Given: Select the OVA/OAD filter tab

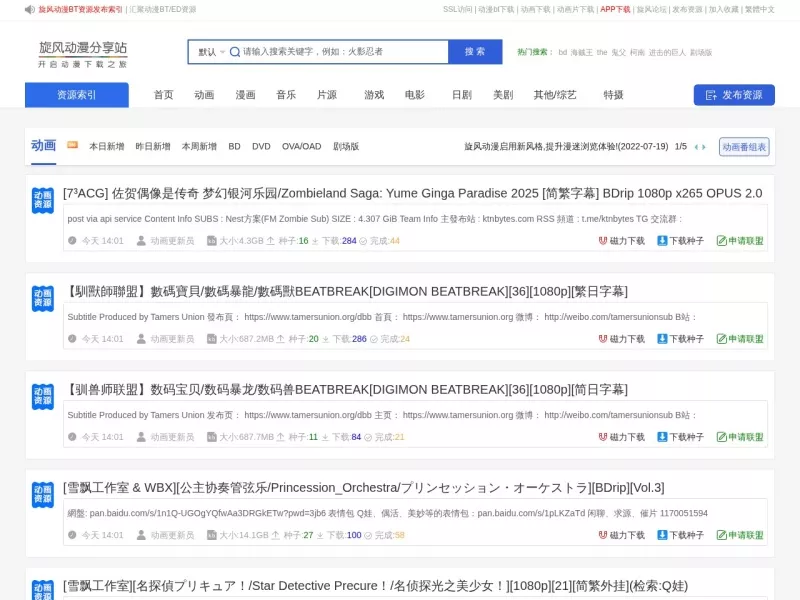Looking at the screenshot, I should point(302,146).
